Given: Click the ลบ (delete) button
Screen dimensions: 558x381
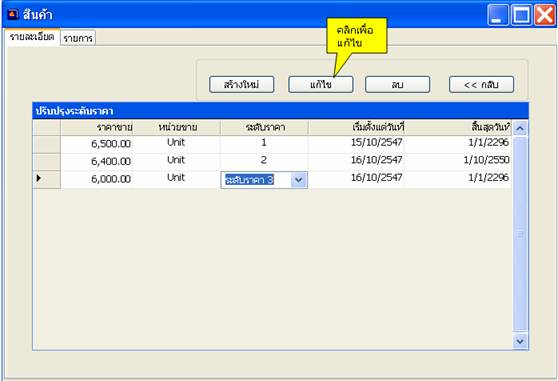Looking at the screenshot, I should (398, 85).
